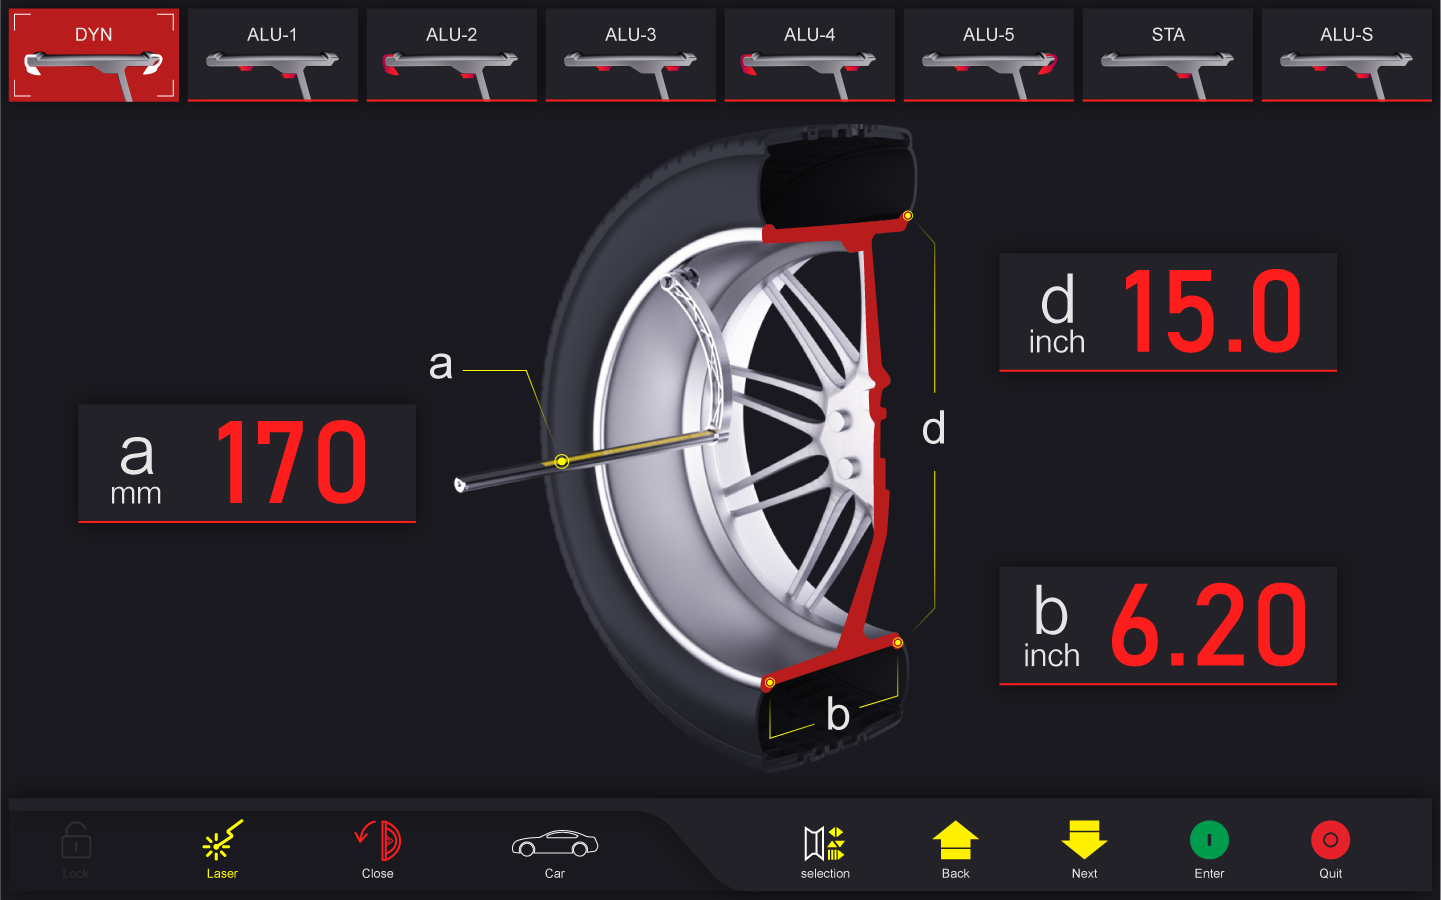Viewport: 1441px width, 900px height.
Task: Switch to ALU-S mode
Action: pos(1346,55)
